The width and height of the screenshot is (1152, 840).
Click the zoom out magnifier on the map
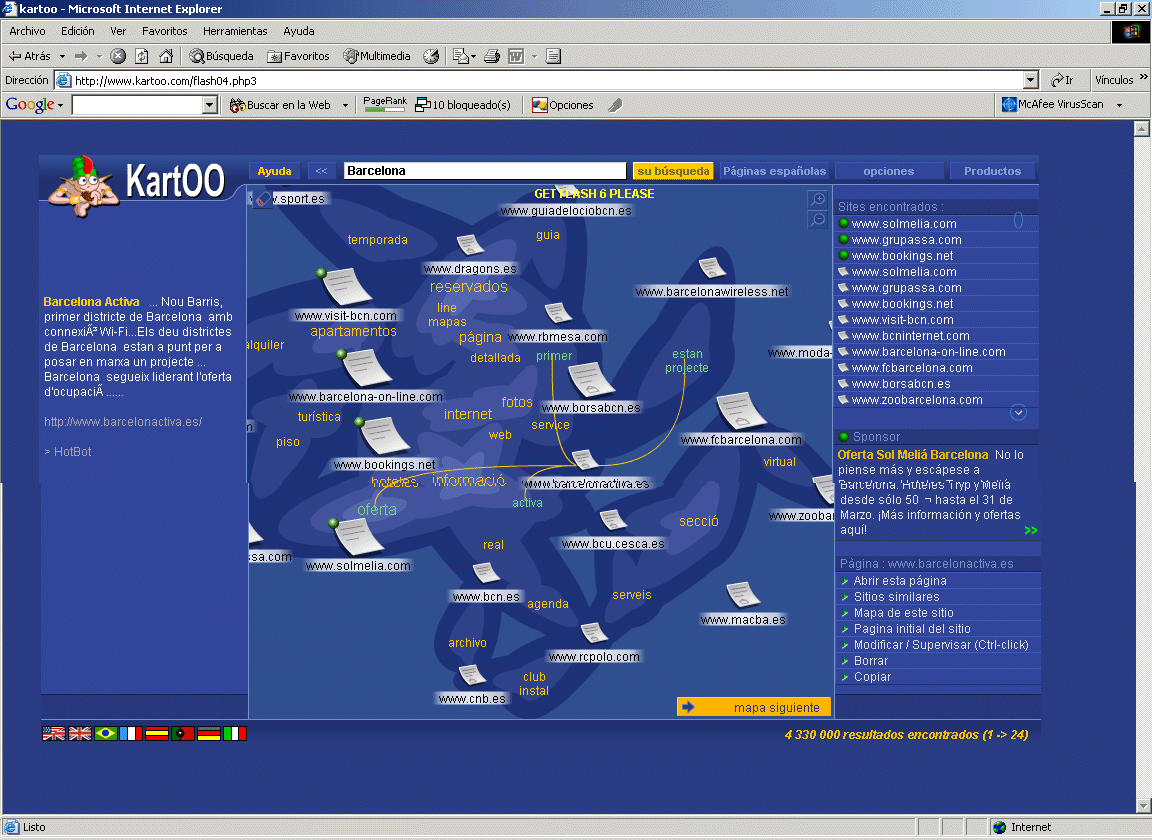tap(817, 219)
